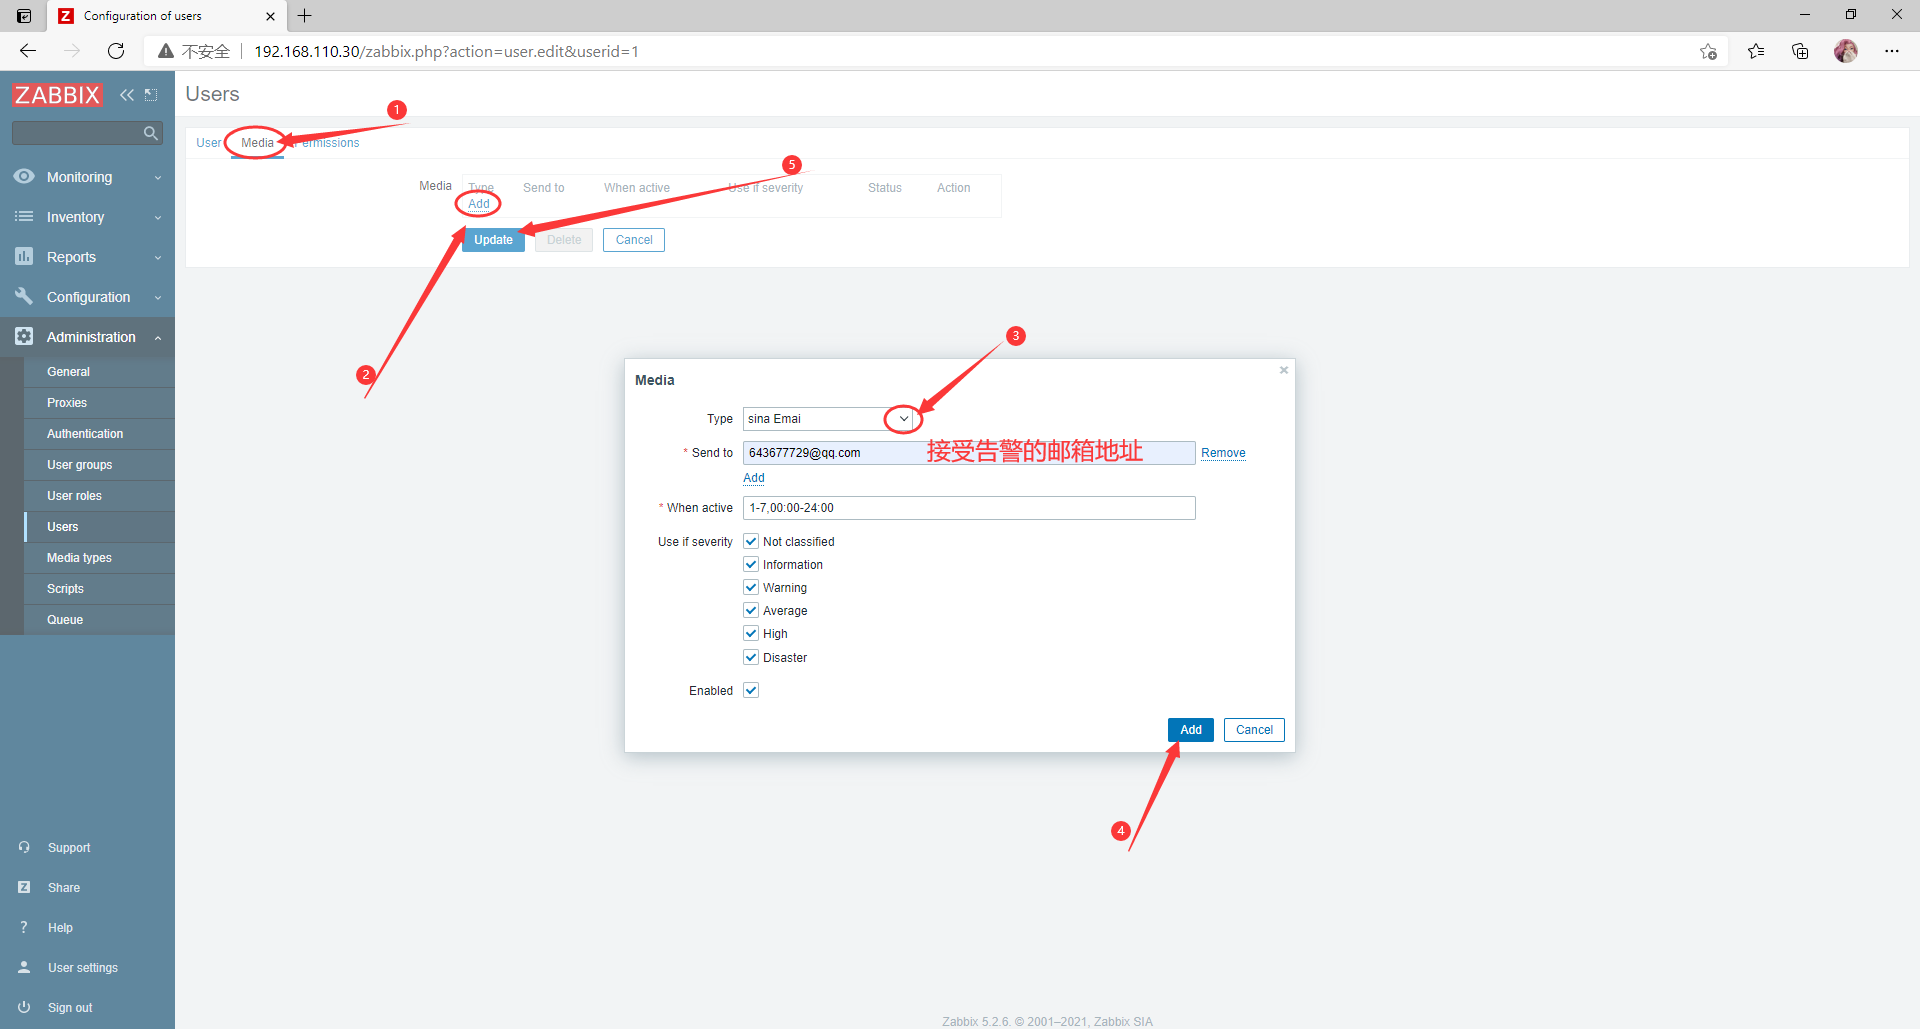Open the Scripts submenu item
This screenshot has height=1029, width=1920.
click(99, 589)
